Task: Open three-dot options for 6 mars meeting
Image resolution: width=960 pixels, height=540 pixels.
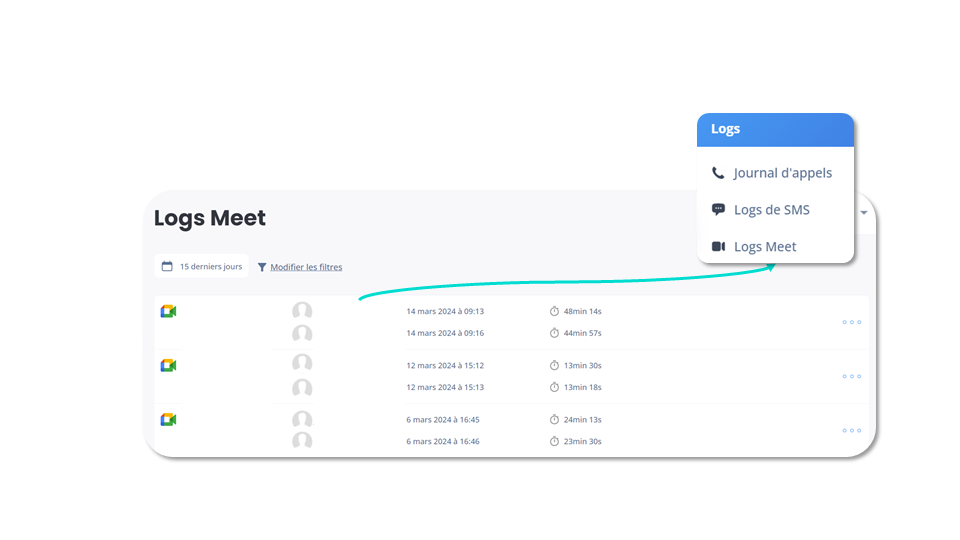Action: (852, 430)
